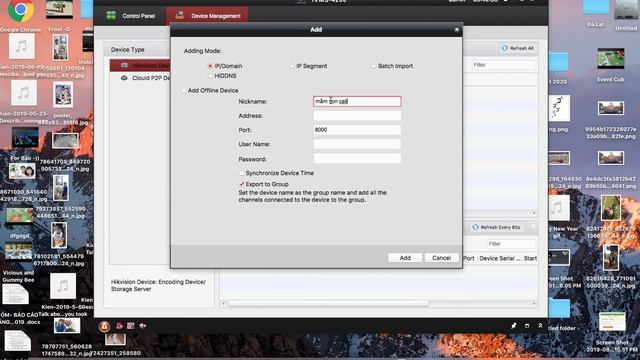The image size is (640, 360).
Task: Click the Cloud P2P device icon
Action: (x=124, y=78)
